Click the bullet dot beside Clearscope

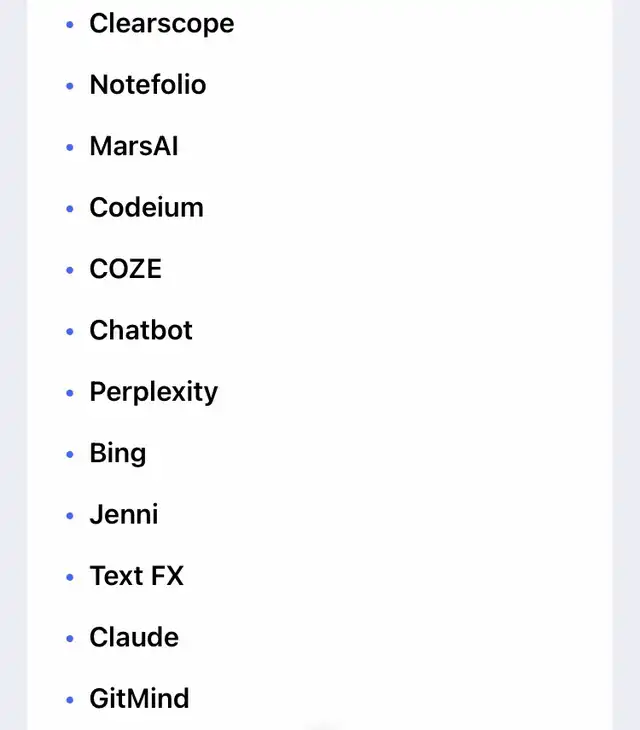[x=70, y=25]
